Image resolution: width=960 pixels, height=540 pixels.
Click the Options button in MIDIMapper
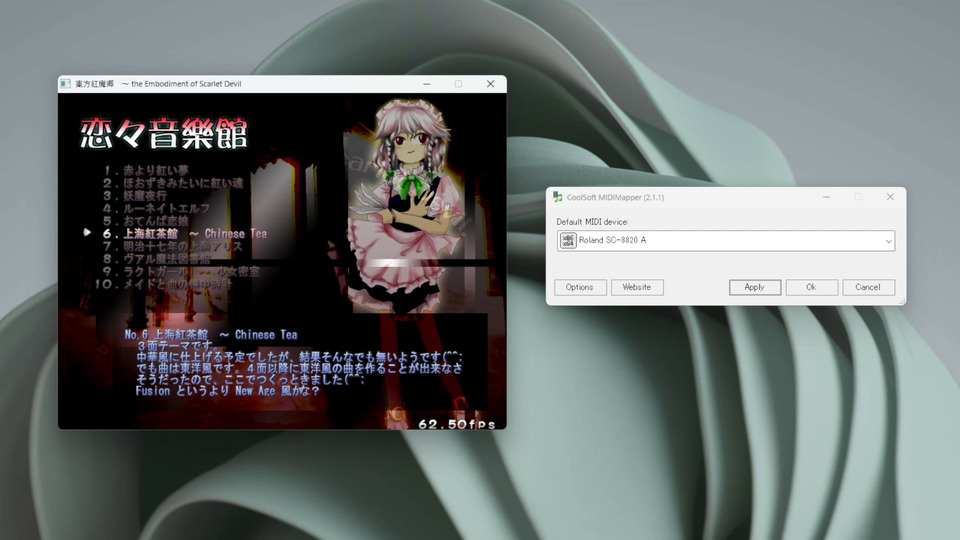[580, 287]
